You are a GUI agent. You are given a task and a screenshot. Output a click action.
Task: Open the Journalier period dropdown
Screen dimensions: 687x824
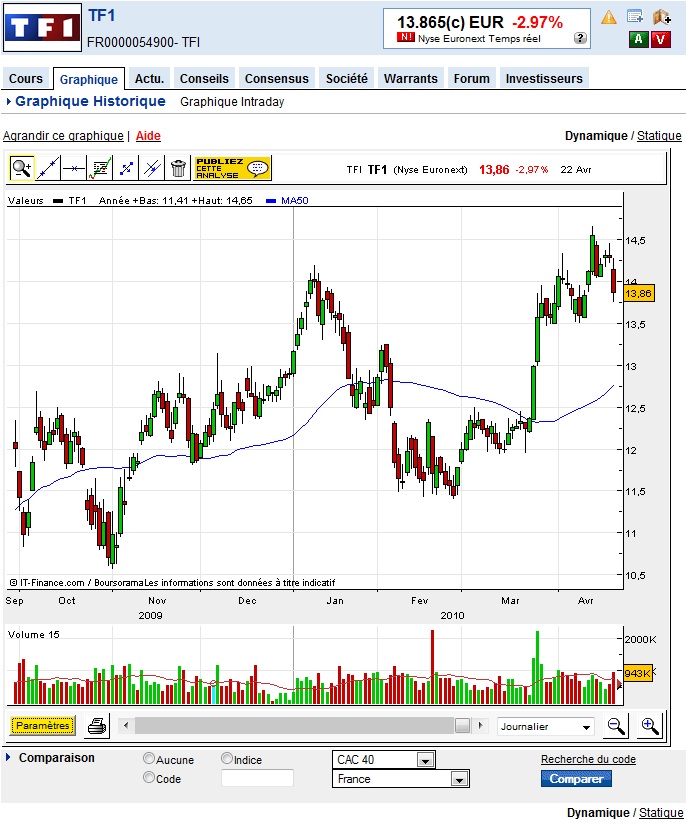coord(546,727)
